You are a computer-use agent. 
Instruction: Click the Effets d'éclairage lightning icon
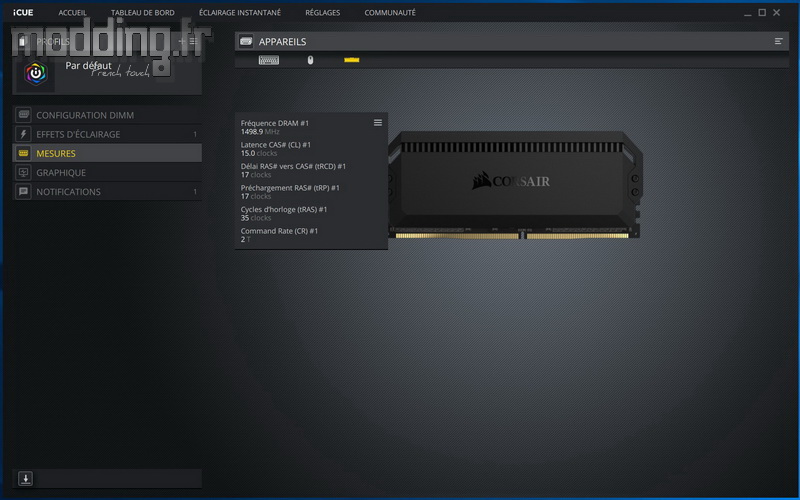(x=23, y=134)
